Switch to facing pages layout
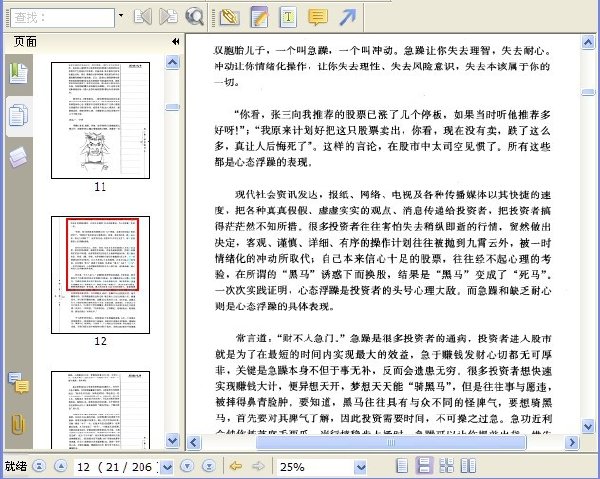 pyautogui.click(x=468, y=466)
